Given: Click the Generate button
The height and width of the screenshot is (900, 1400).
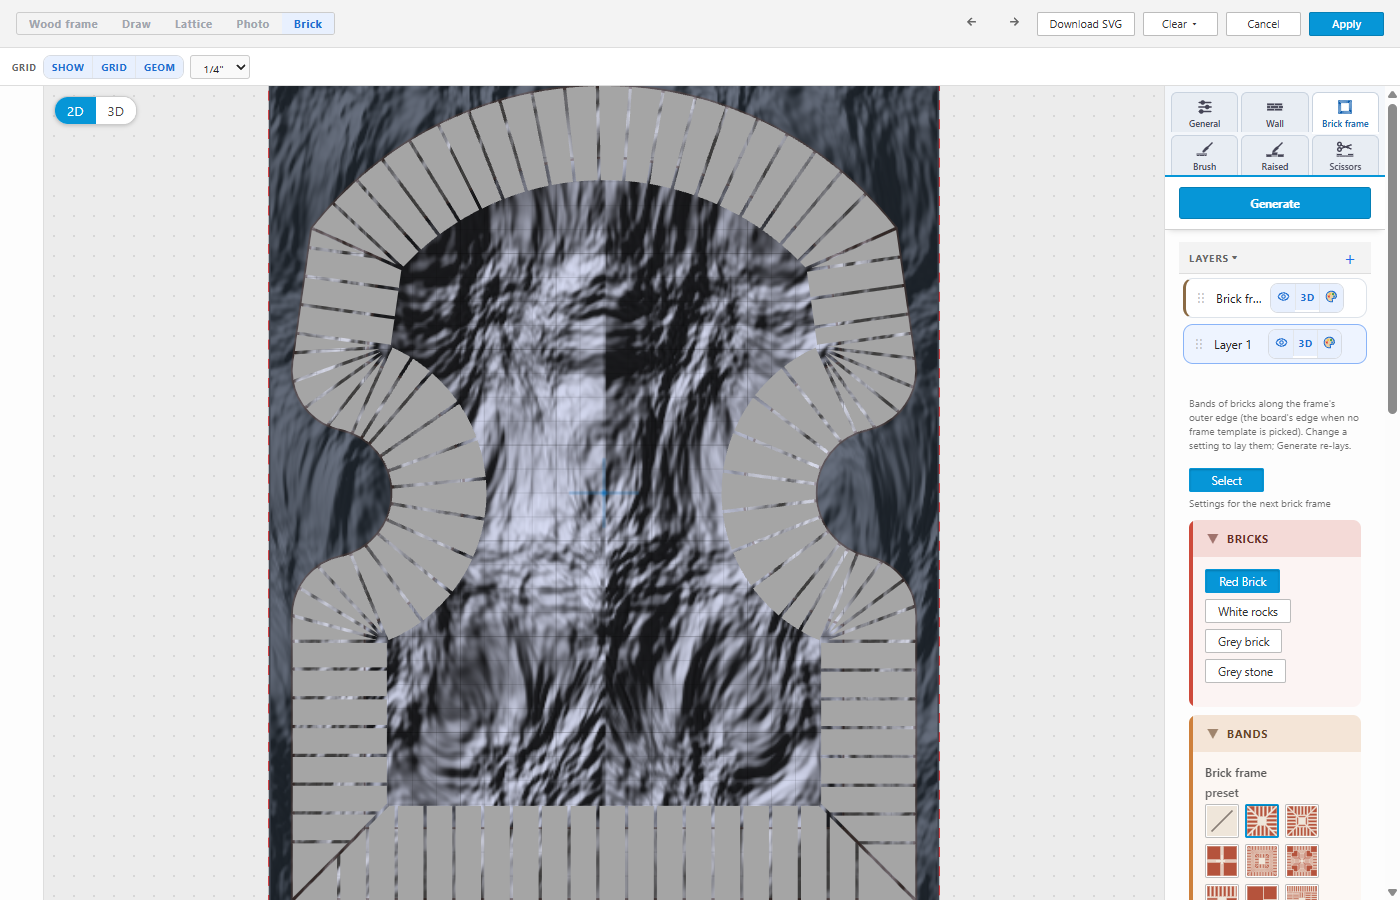Looking at the screenshot, I should click(x=1275, y=203).
